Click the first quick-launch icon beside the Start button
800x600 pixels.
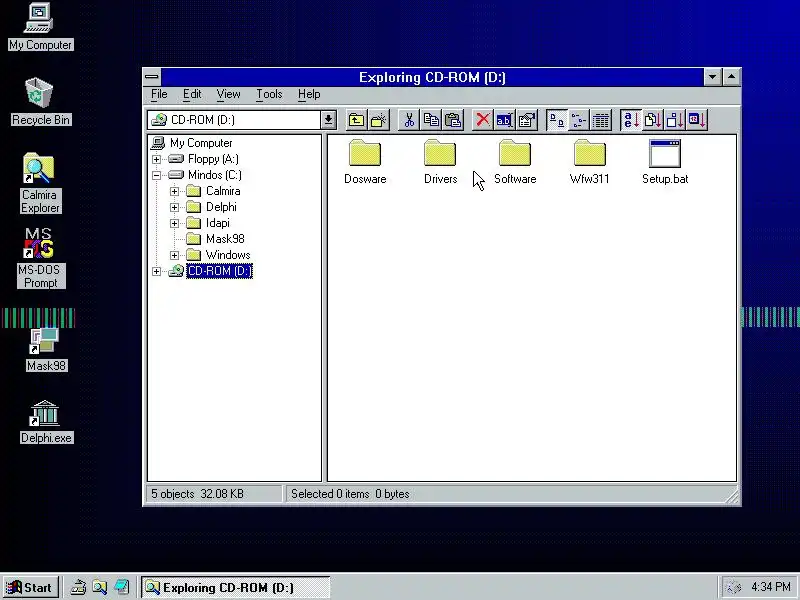[78, 588]
